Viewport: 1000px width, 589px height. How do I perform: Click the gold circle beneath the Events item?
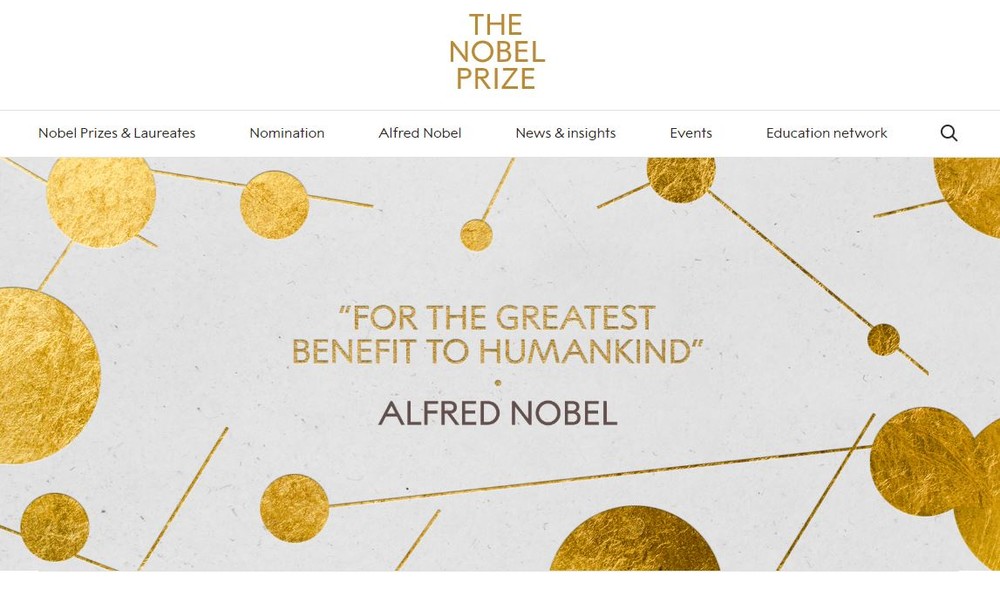click(681, 178)
